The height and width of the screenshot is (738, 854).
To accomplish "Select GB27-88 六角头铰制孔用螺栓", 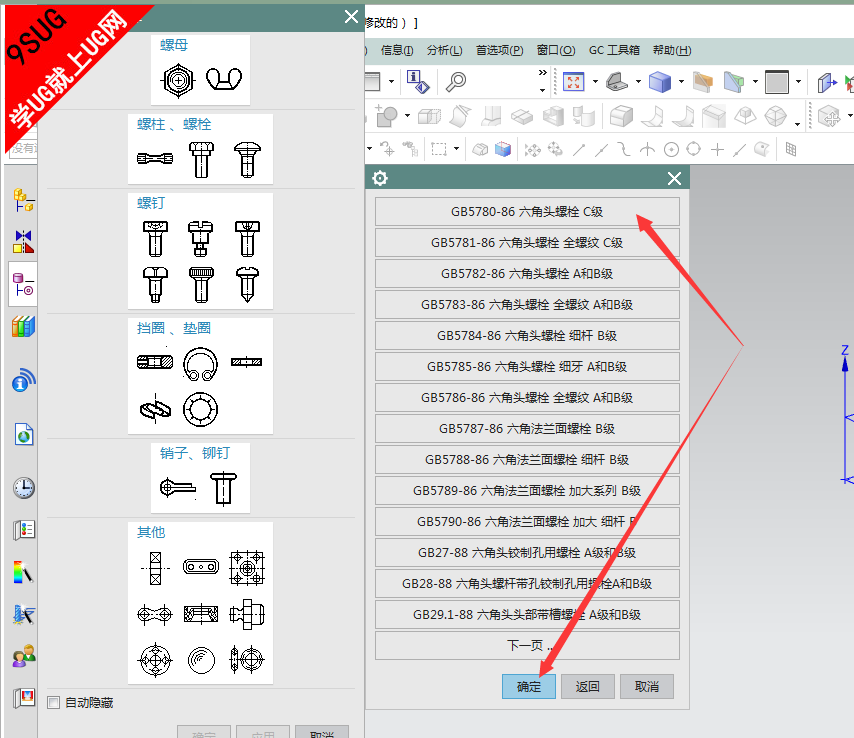I will 527,553.
